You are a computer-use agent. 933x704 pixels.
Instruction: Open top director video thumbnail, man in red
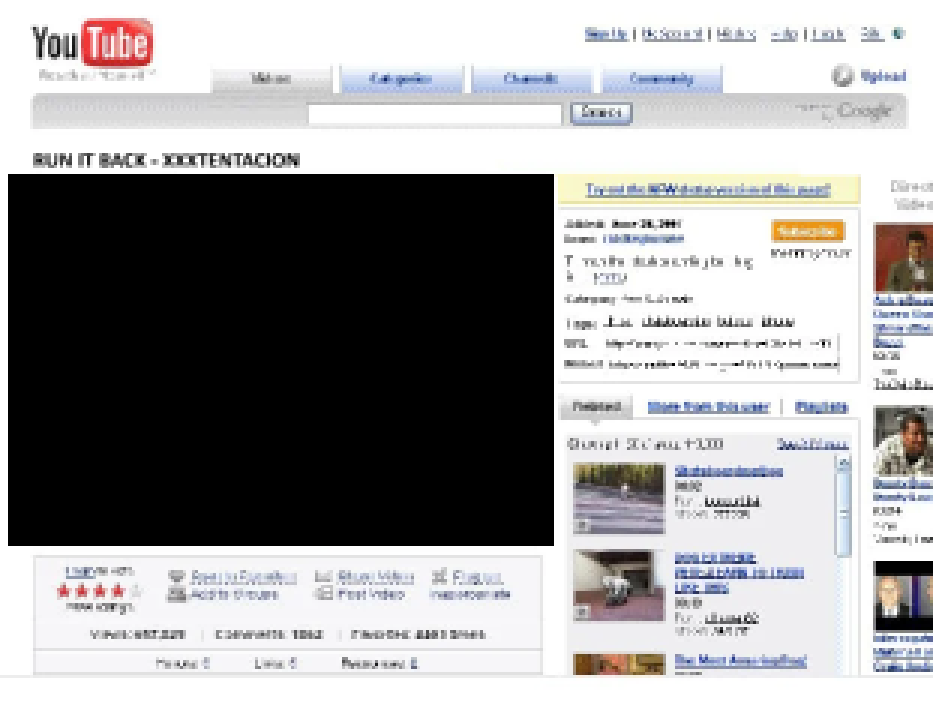pos(903,258)
